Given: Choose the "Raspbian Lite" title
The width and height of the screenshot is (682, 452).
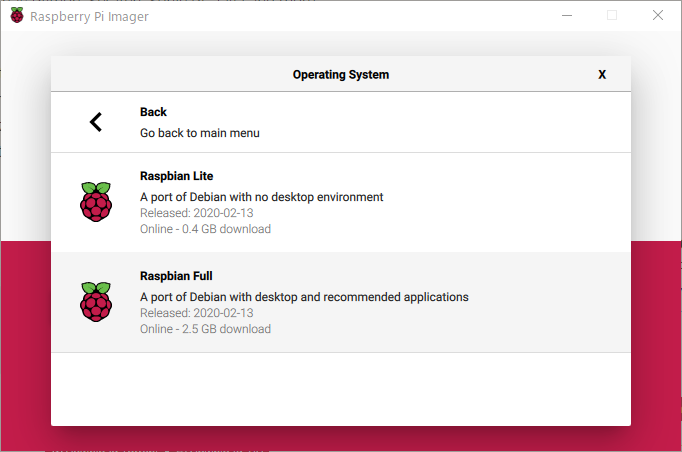Looking at the screenshot, I should pos(176,176).
